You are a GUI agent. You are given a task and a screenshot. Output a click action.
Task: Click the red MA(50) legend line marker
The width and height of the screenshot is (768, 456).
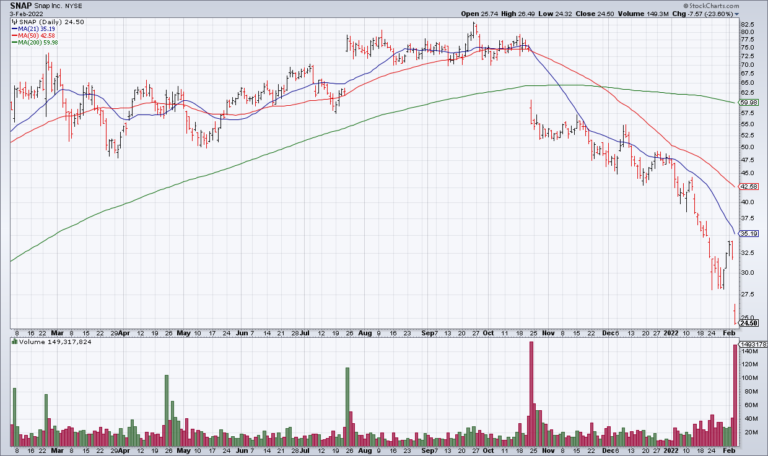click(15, 36)
